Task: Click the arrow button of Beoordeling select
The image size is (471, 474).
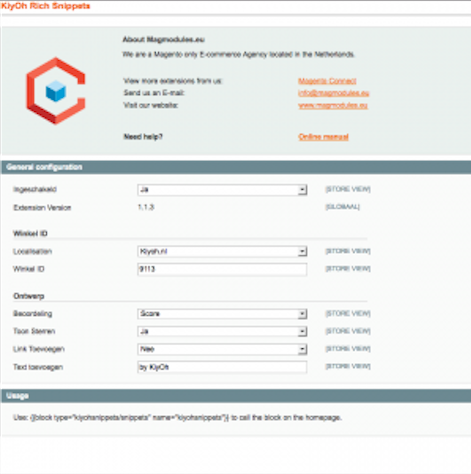Action: (302, 314)
